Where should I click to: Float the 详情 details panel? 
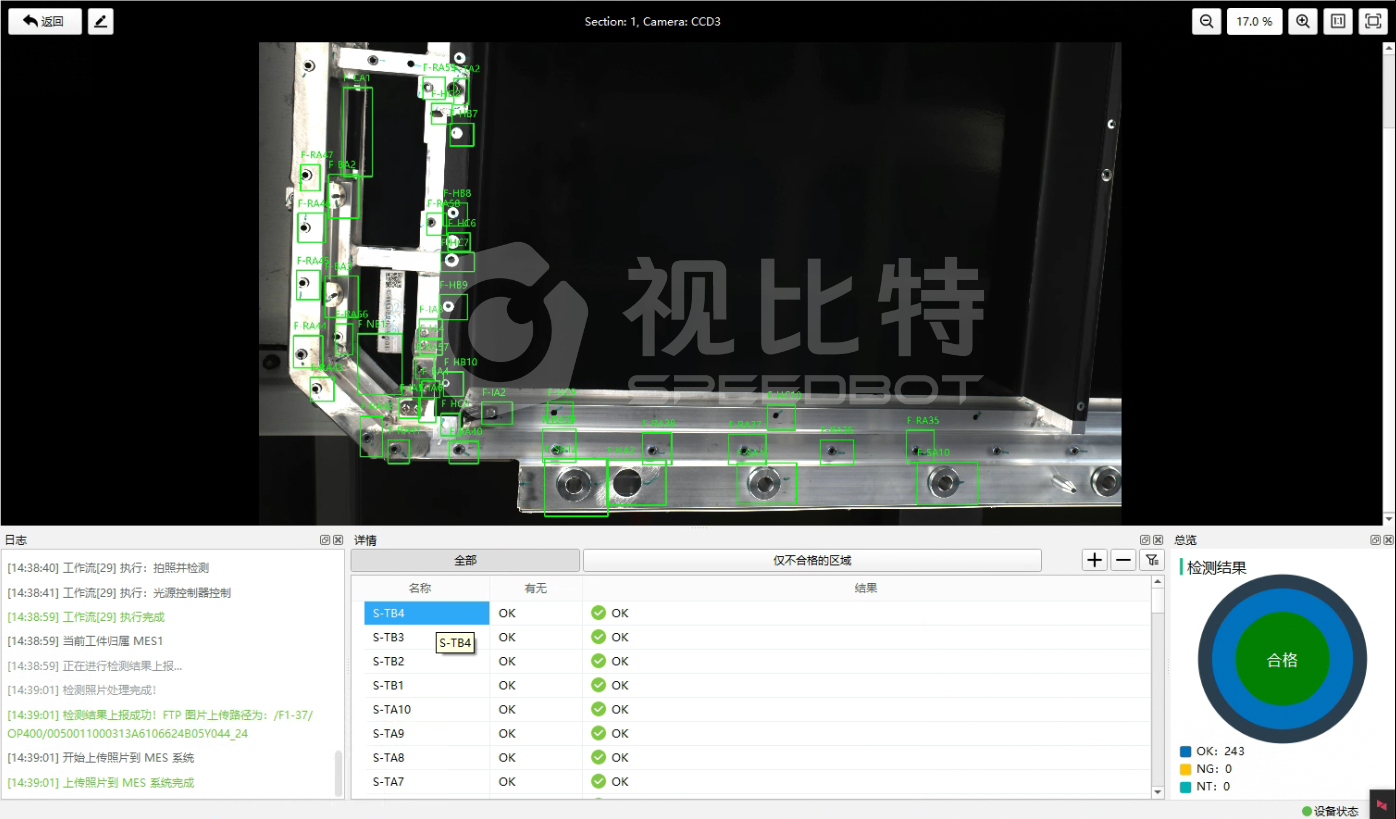1147,540
